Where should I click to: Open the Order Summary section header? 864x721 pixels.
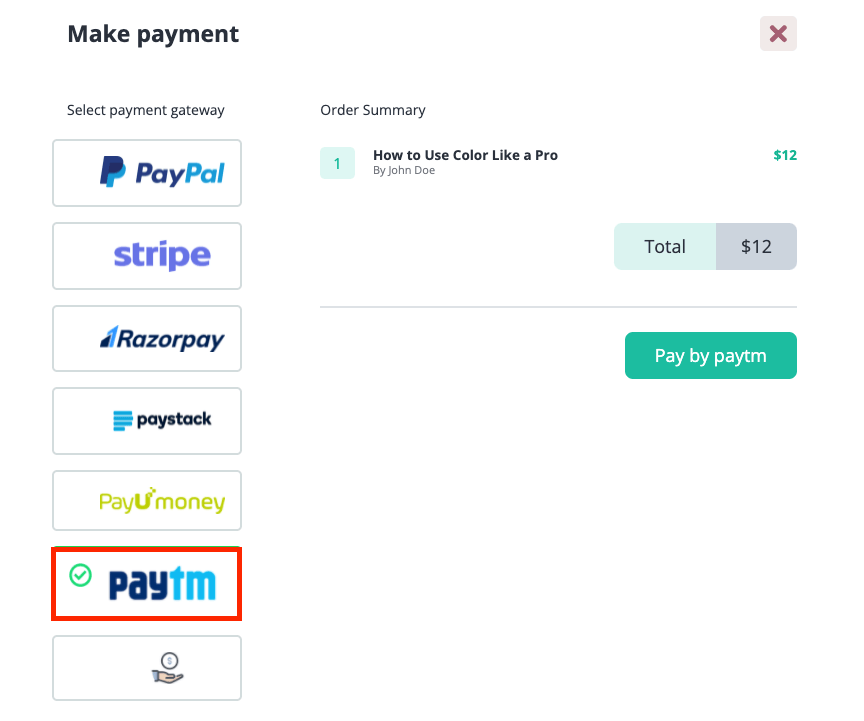(x=372, y=110)
